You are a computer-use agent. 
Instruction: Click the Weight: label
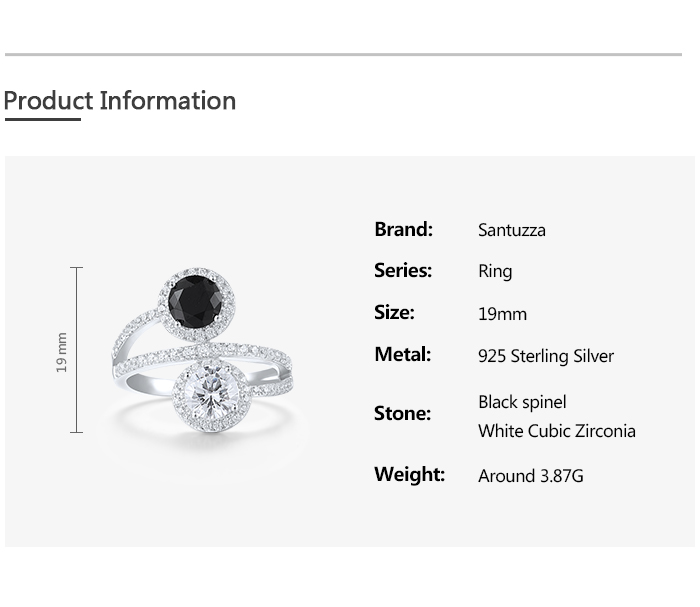[x=409, y=474]
